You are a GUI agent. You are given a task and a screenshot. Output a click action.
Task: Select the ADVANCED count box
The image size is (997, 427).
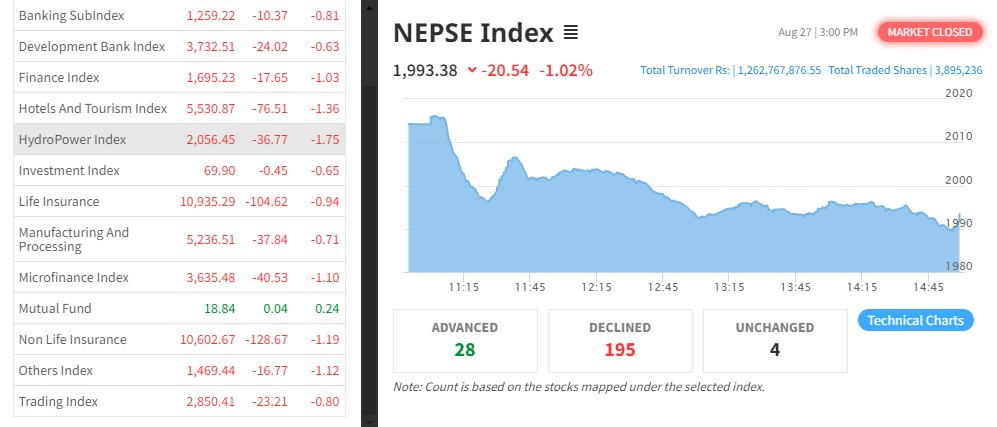(465, 340)
